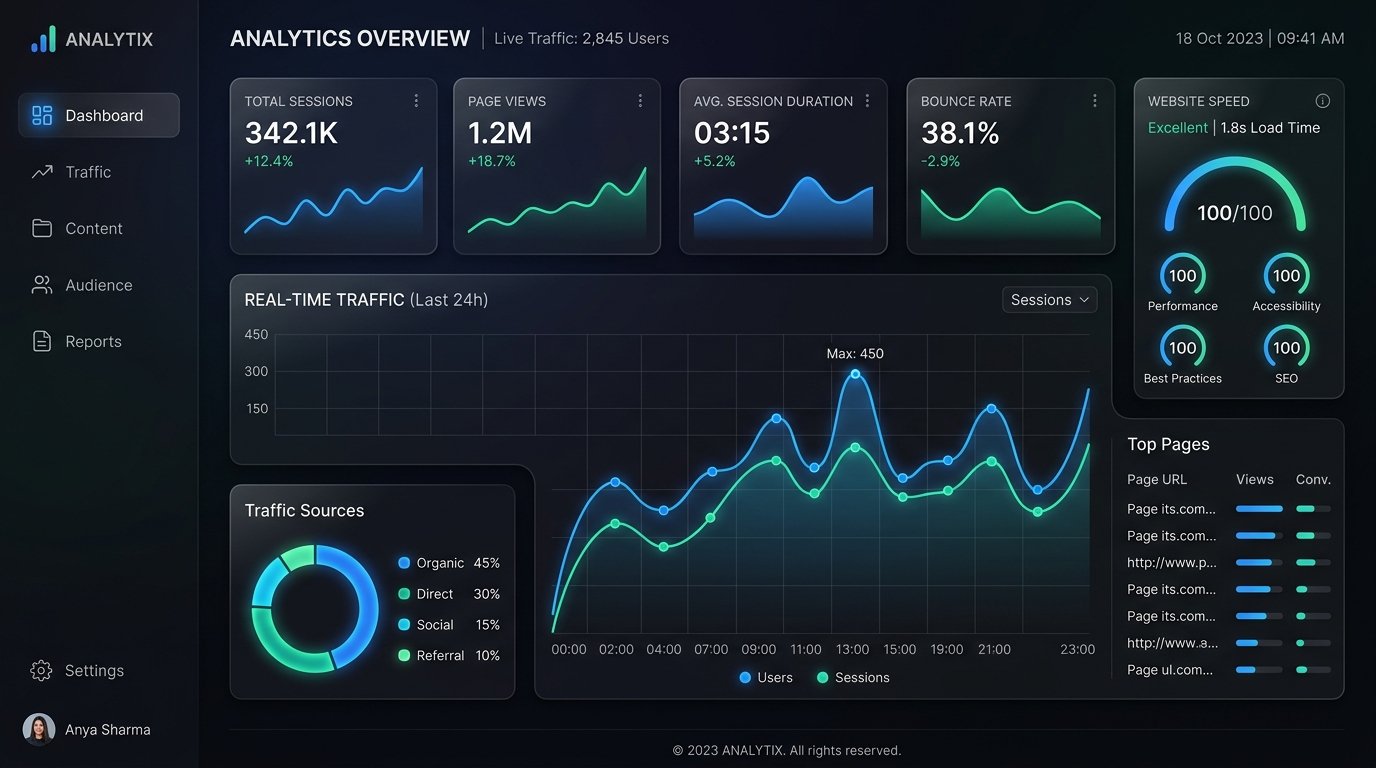Click the +12.4% sessions change value
This screenshot has width=1376, height=768.
[x=269, y=161]
